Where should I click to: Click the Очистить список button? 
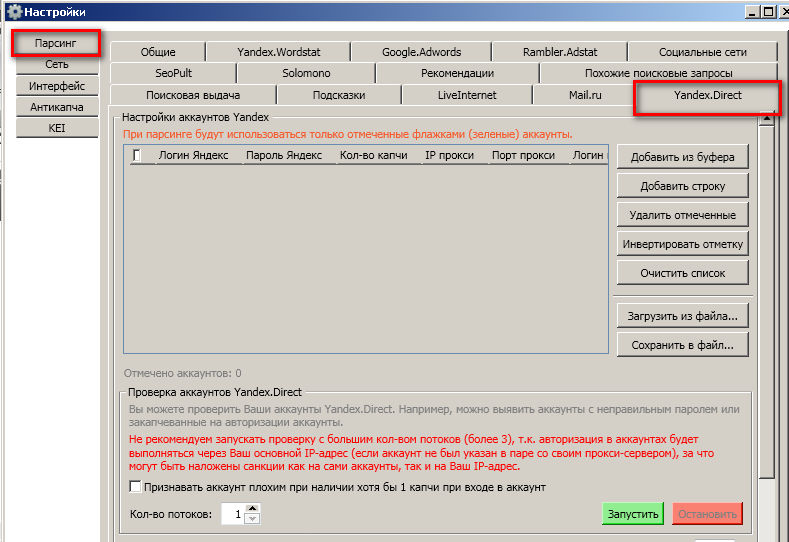[683, 273]
